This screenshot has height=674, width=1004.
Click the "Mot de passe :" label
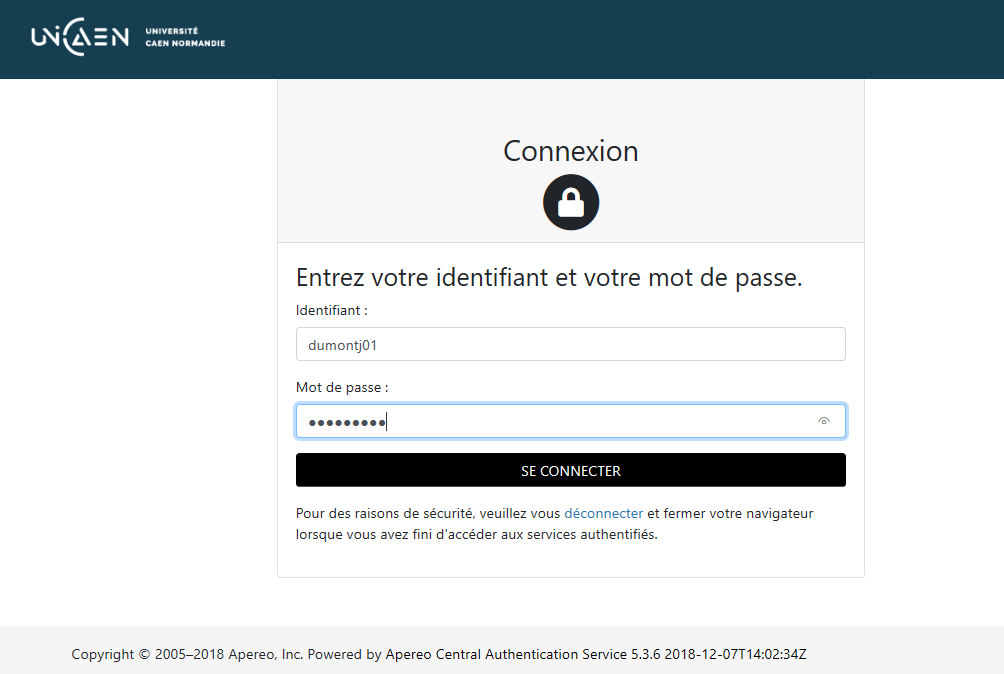tap(342, 387)
